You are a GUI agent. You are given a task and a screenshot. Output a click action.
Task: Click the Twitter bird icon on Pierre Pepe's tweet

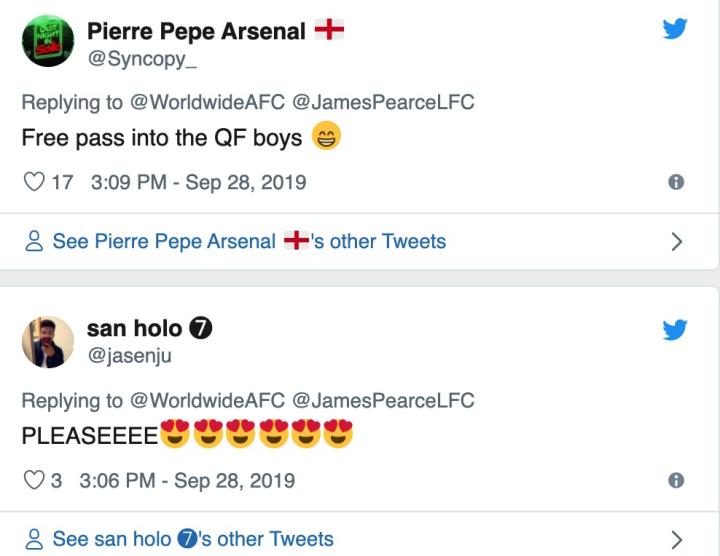click(676, 31)
